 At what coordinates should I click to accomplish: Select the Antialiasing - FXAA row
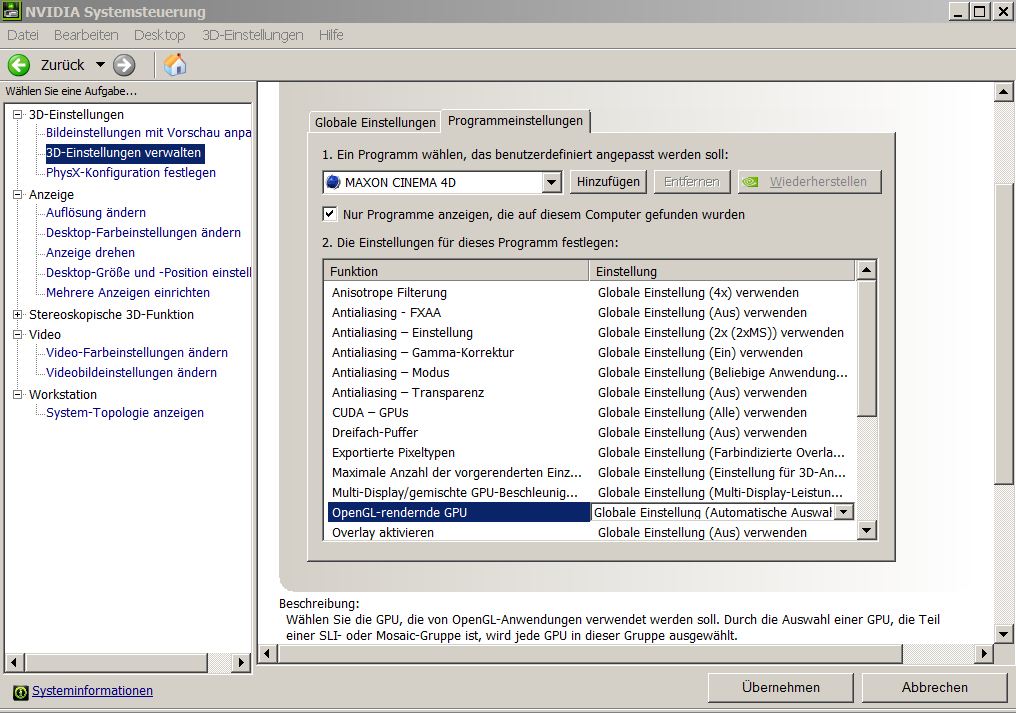[590, 313]
